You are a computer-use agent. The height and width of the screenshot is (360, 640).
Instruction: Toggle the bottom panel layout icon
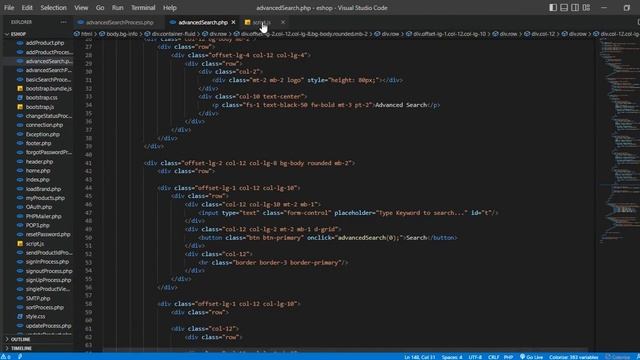[x=564, y=8]
